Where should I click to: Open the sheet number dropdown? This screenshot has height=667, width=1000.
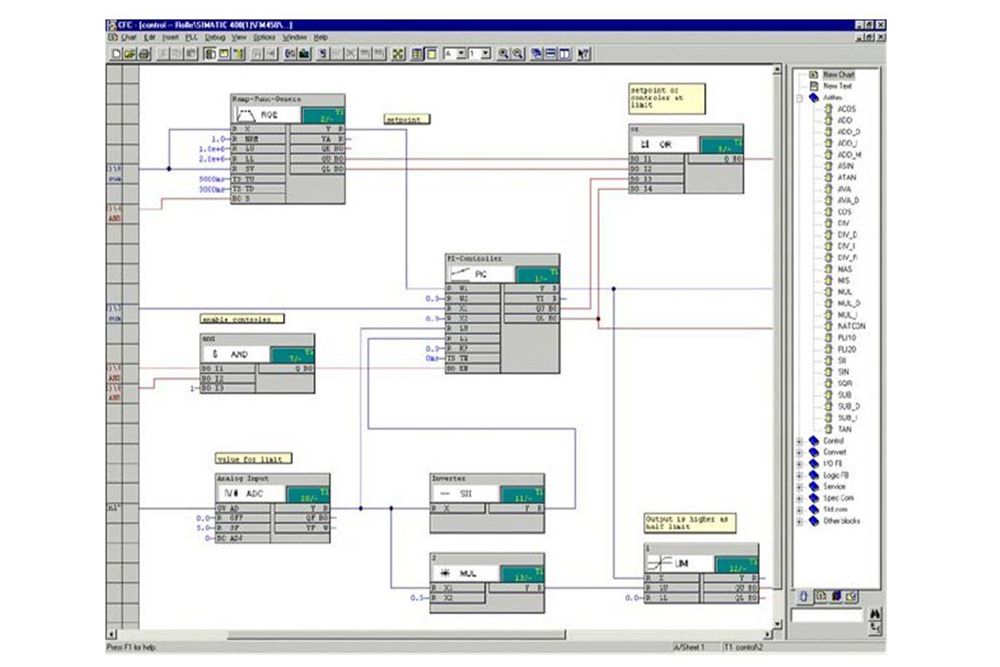click(x=485, y=53)
